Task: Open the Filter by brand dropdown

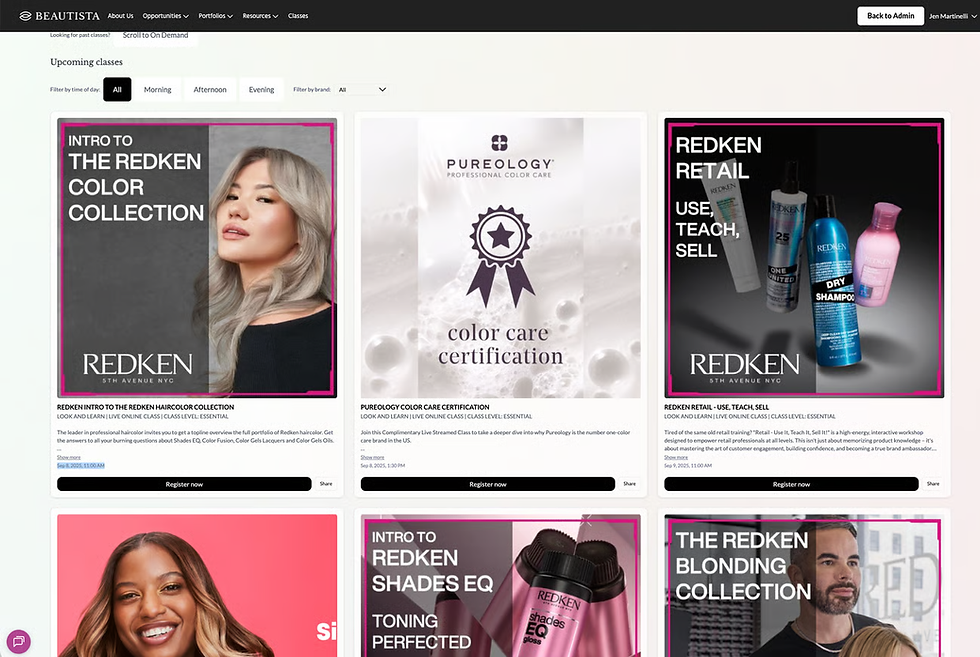Action: (362, 89)
